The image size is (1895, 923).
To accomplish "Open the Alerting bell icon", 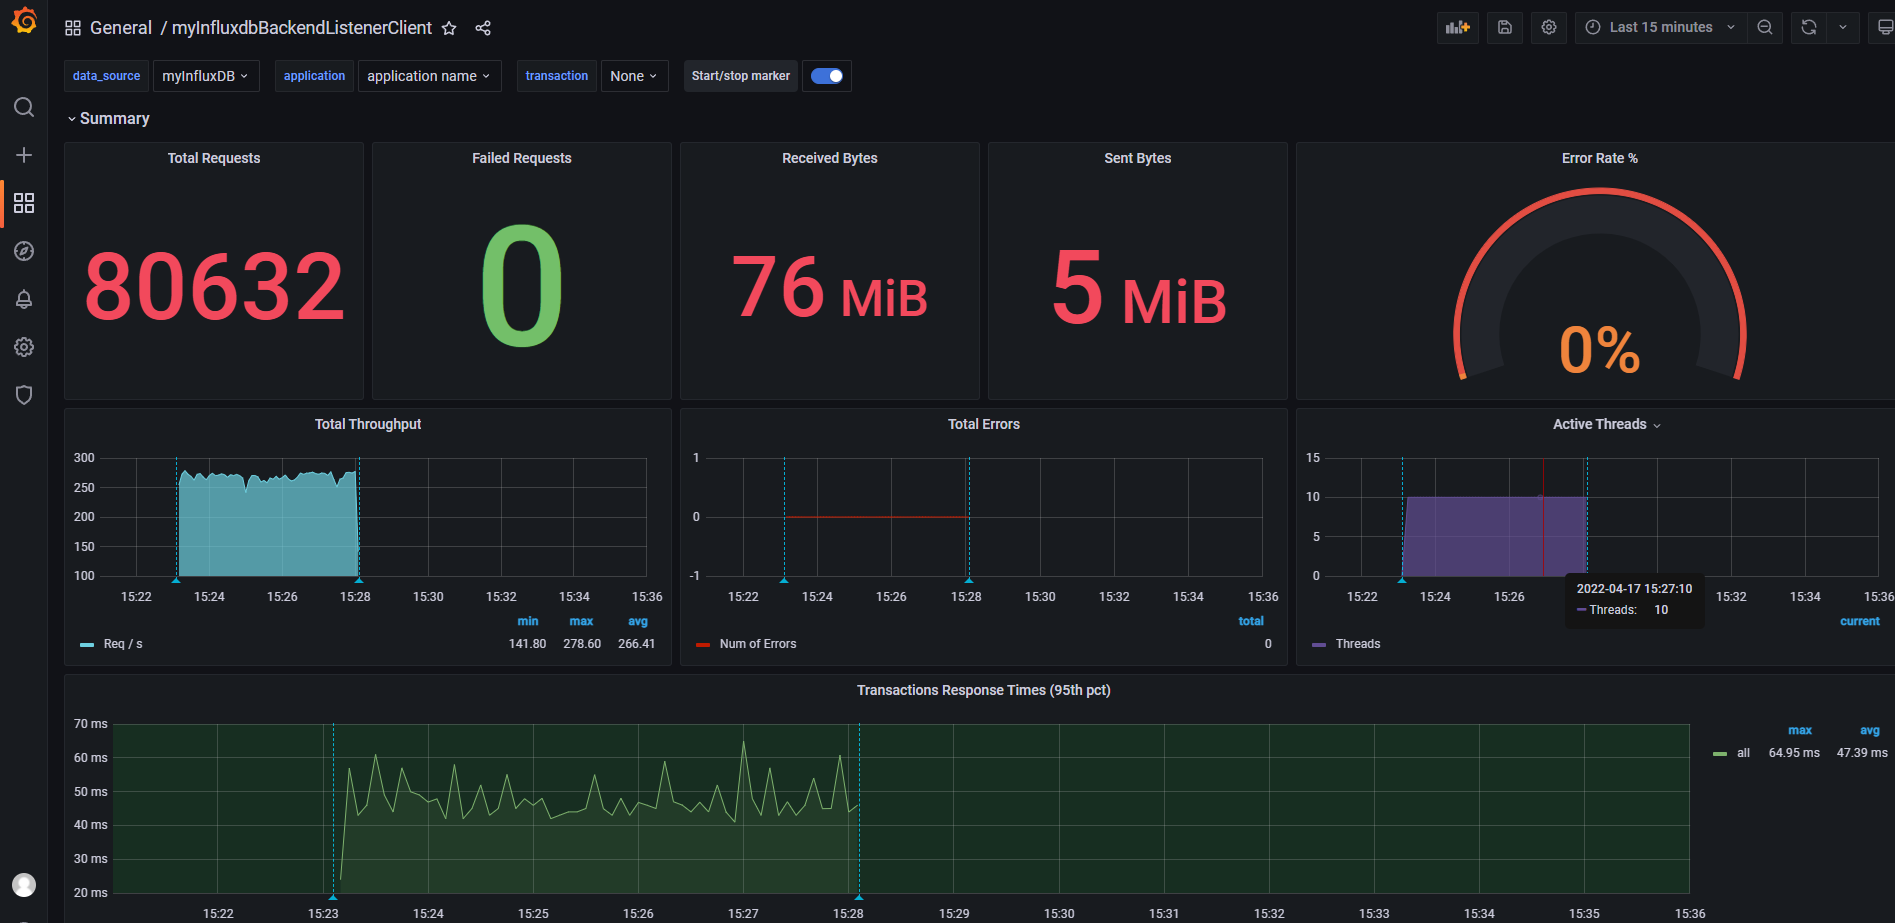I will 24,299.
